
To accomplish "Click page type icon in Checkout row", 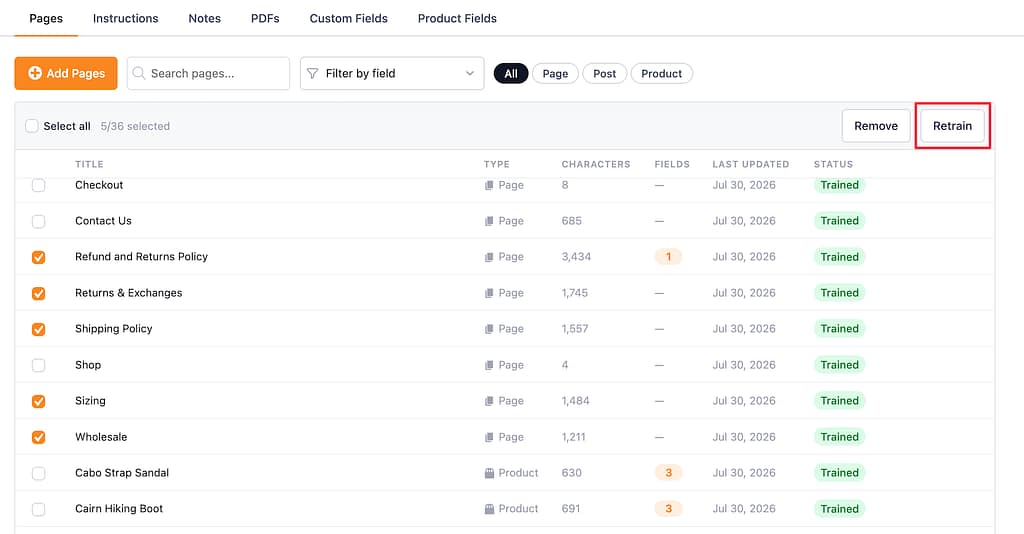I will coord(488,185).
